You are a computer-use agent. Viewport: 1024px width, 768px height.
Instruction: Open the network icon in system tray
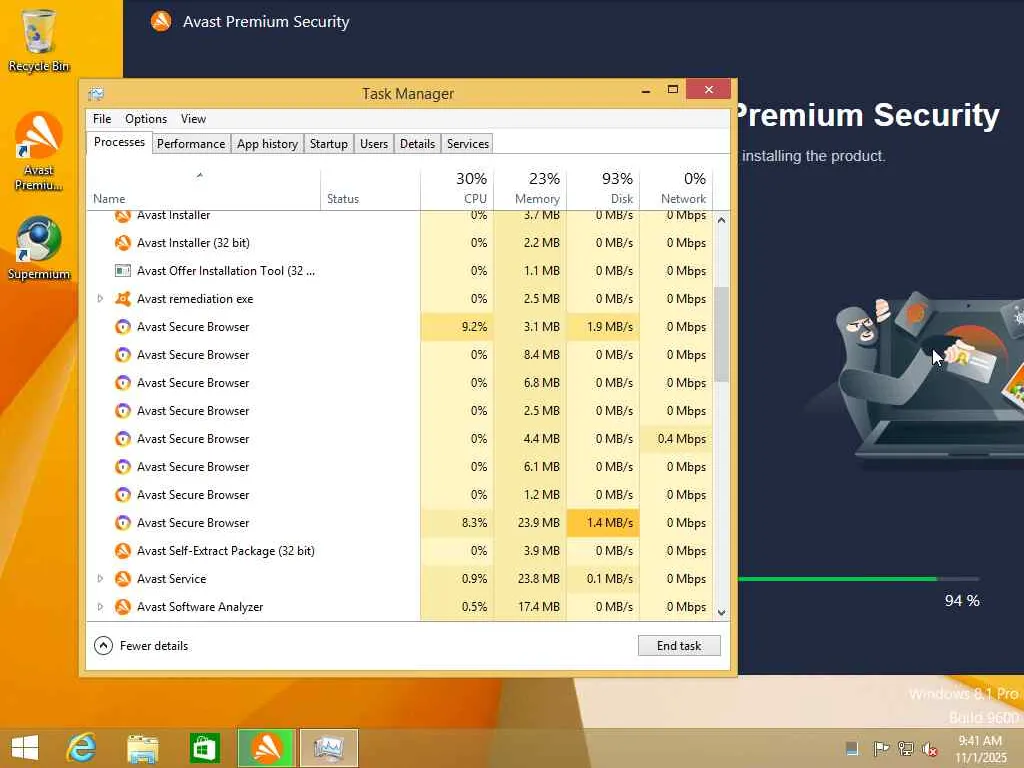(x=905, y=748)
